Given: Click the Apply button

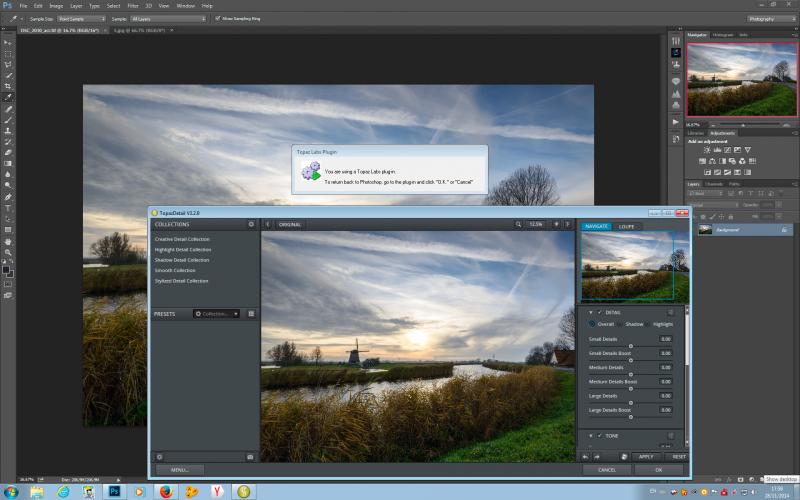Looking at the screenshot, I should coord(646,457).
